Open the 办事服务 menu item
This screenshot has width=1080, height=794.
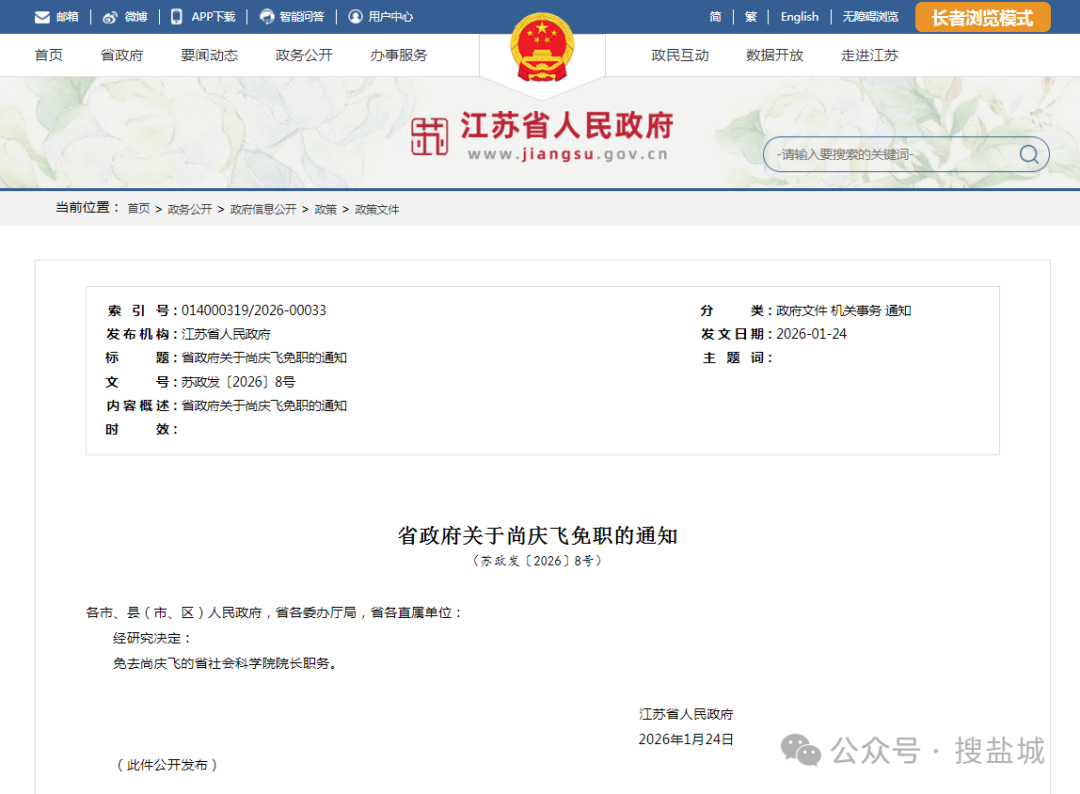(x=399, y=55)
